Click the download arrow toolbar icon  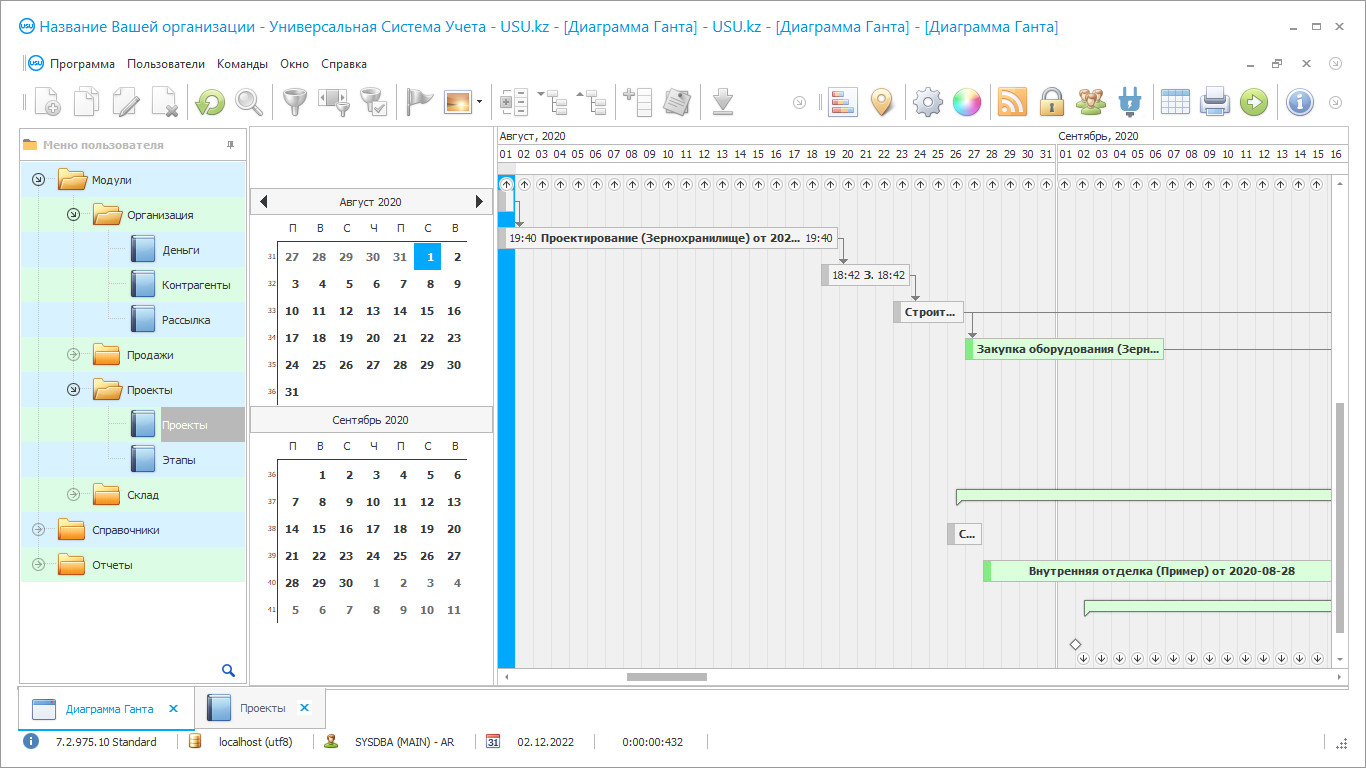tap(724, 101)
